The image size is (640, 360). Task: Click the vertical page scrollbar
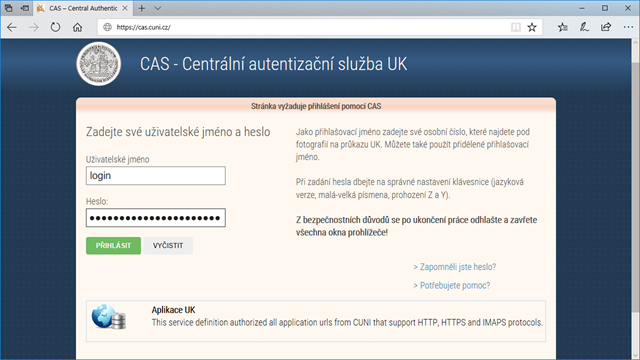point(636,188)
